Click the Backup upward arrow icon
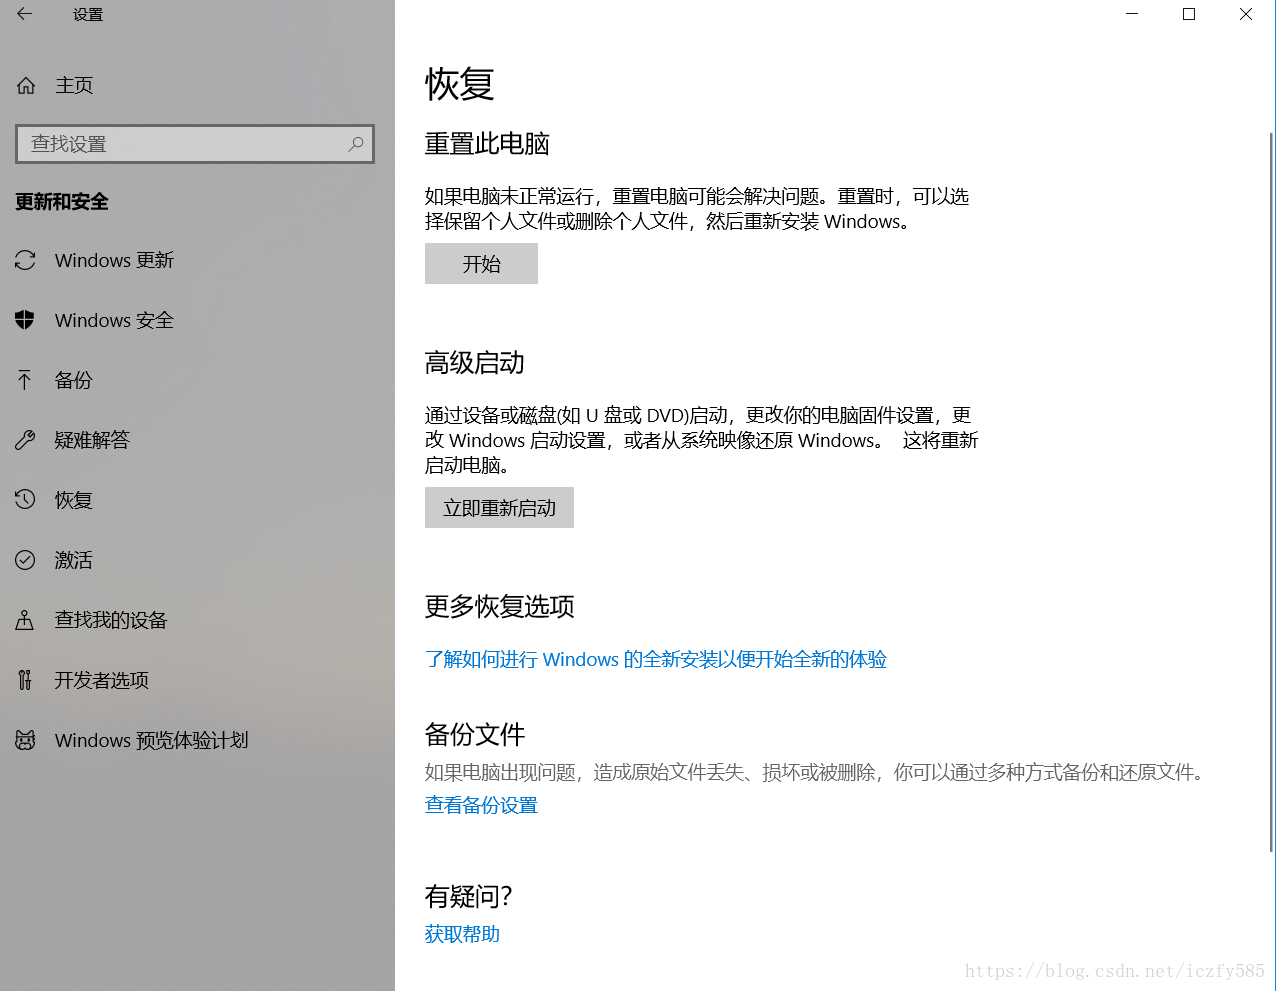Screen dimensions: 1276x991 pyautogui.click(x=25, y=380)
